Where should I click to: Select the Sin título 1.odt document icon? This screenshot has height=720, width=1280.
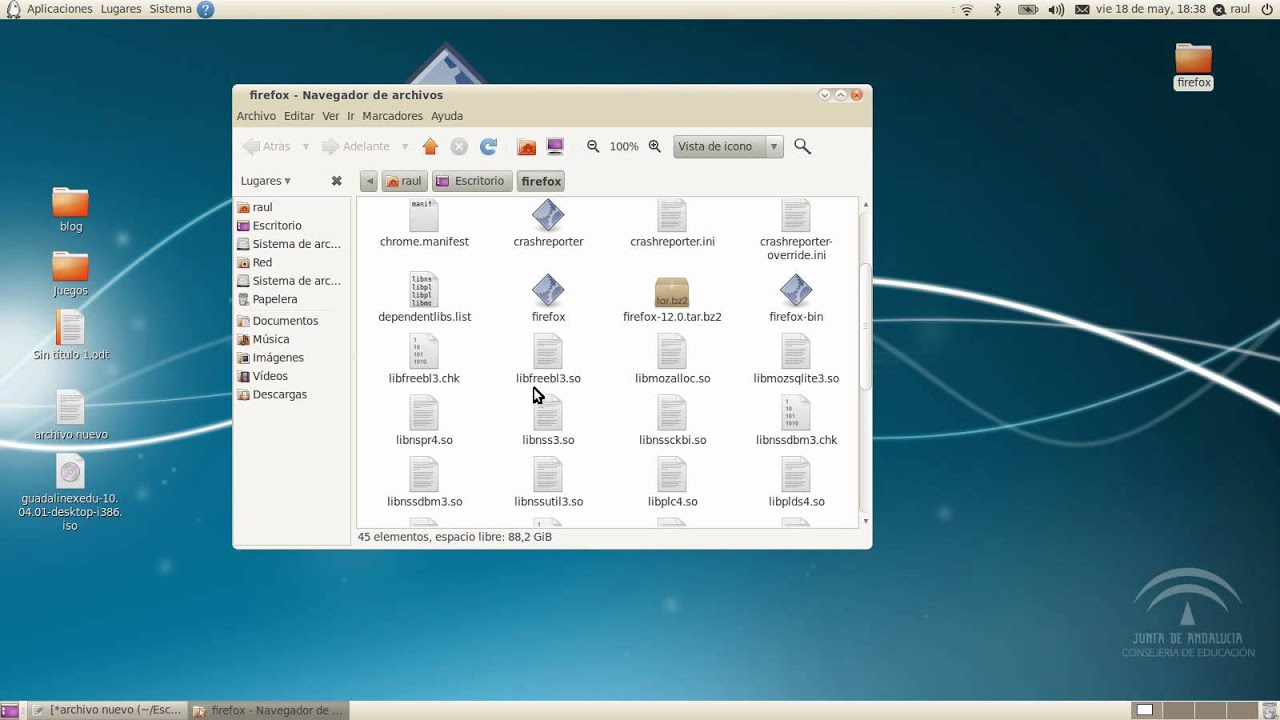click(70, 328)
